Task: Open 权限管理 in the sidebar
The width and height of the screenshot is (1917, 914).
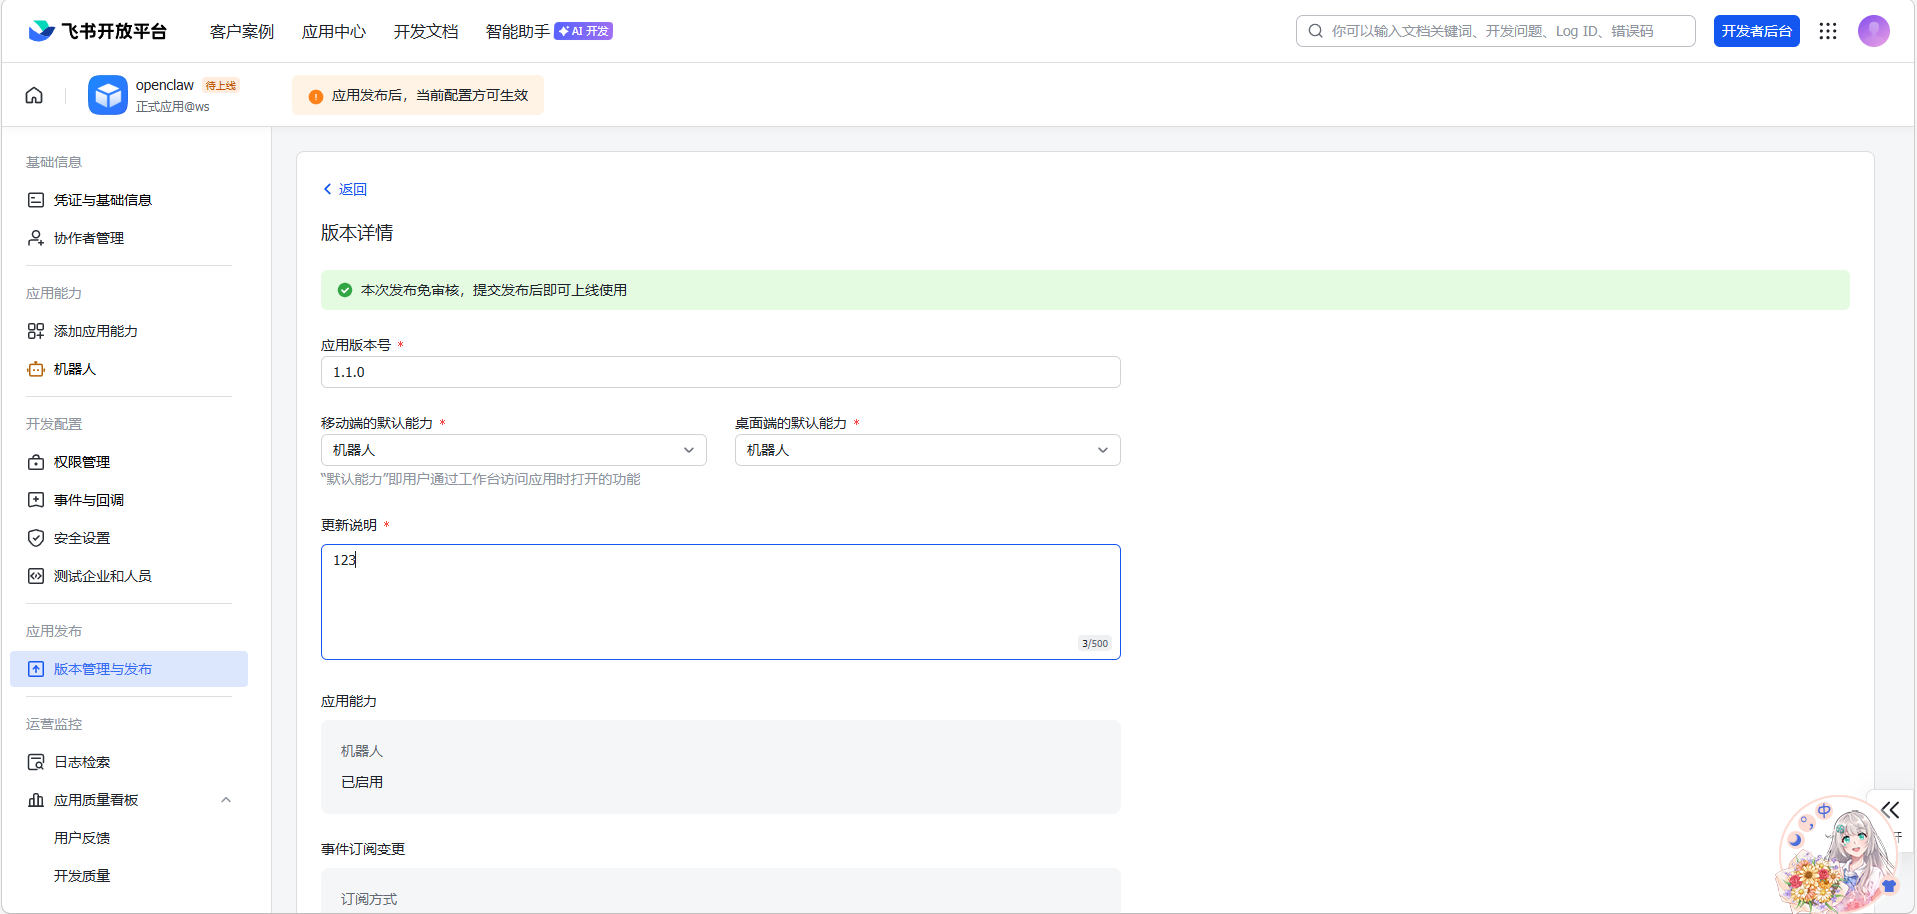Action: 82,462
